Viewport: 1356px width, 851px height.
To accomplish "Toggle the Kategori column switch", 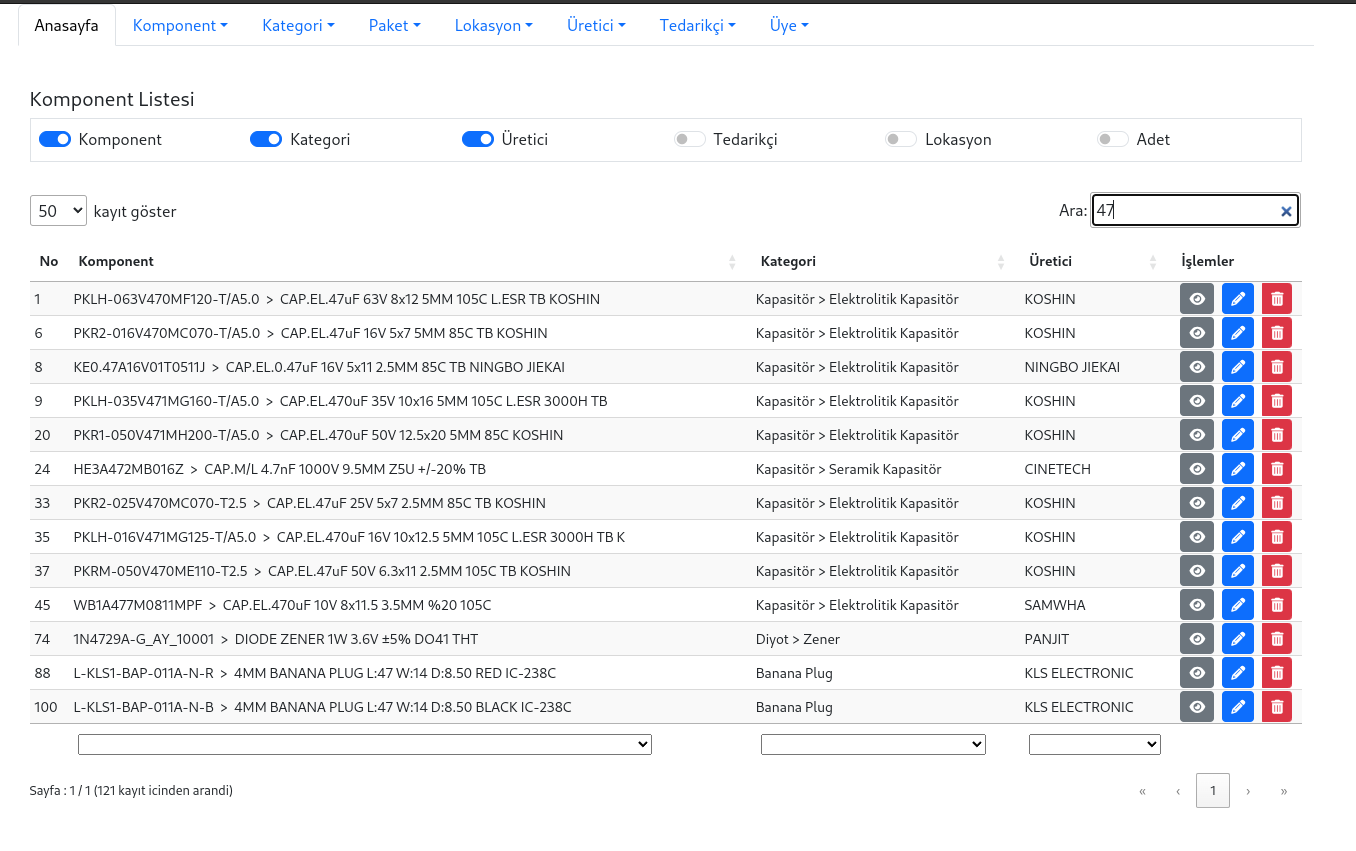I will point(266,139).
